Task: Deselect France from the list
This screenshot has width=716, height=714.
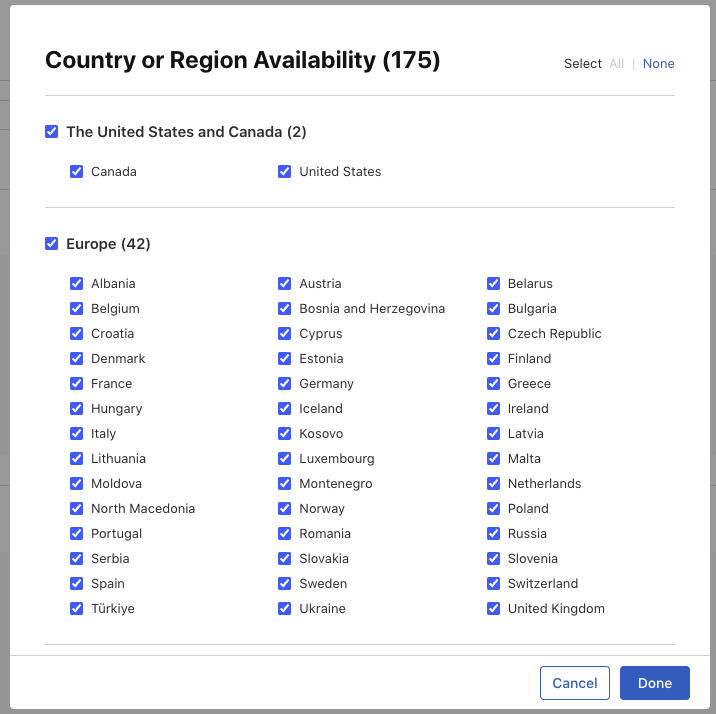Action: tap(77, 384)
